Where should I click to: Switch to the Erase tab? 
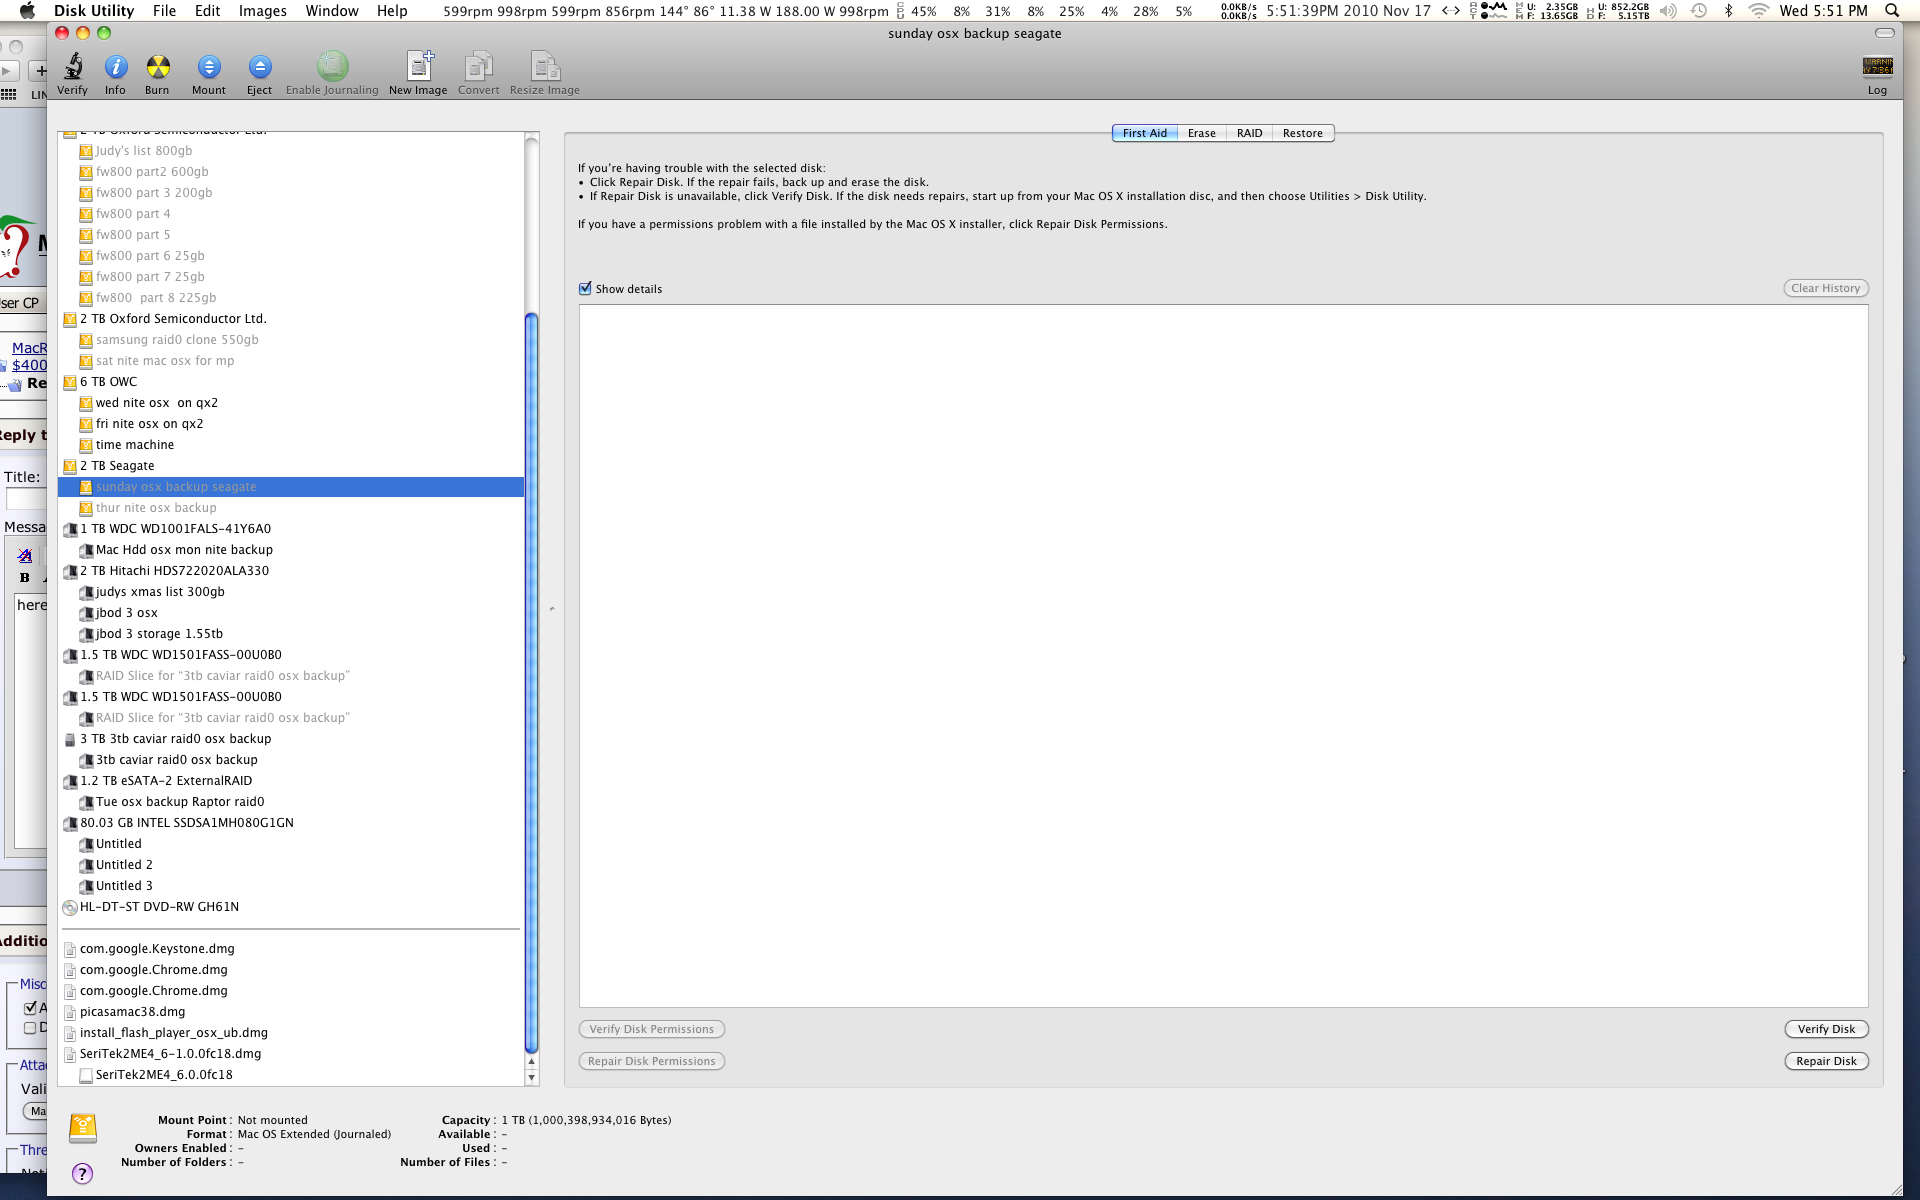pos(1201,133)
